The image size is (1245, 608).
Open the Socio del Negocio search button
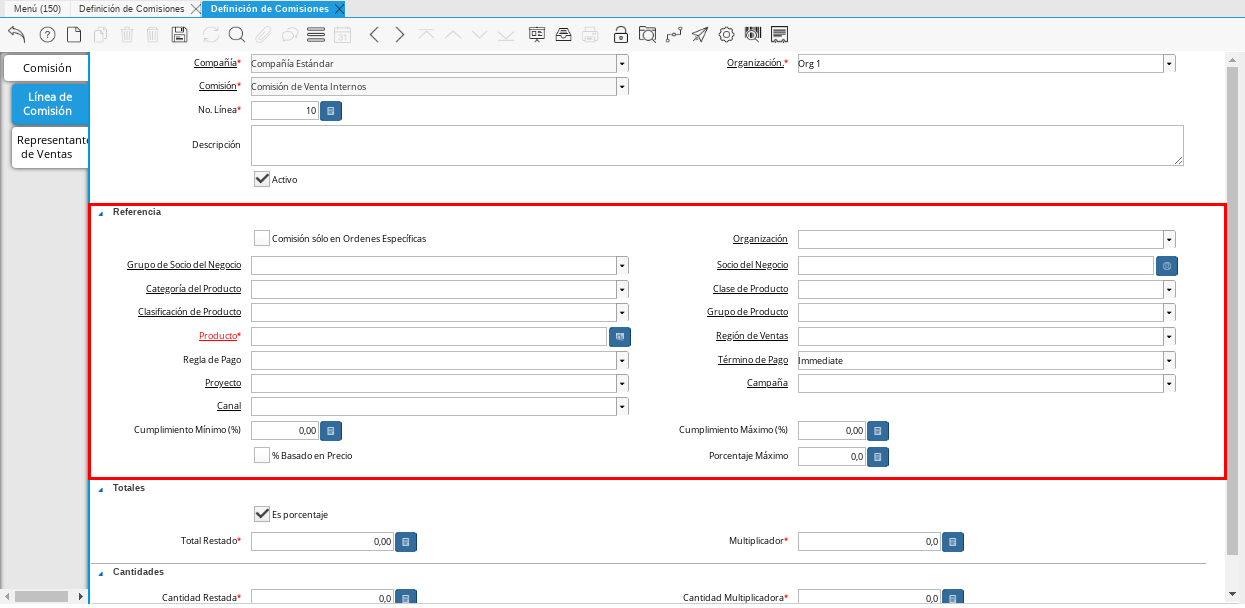[x=1167, y=265]
